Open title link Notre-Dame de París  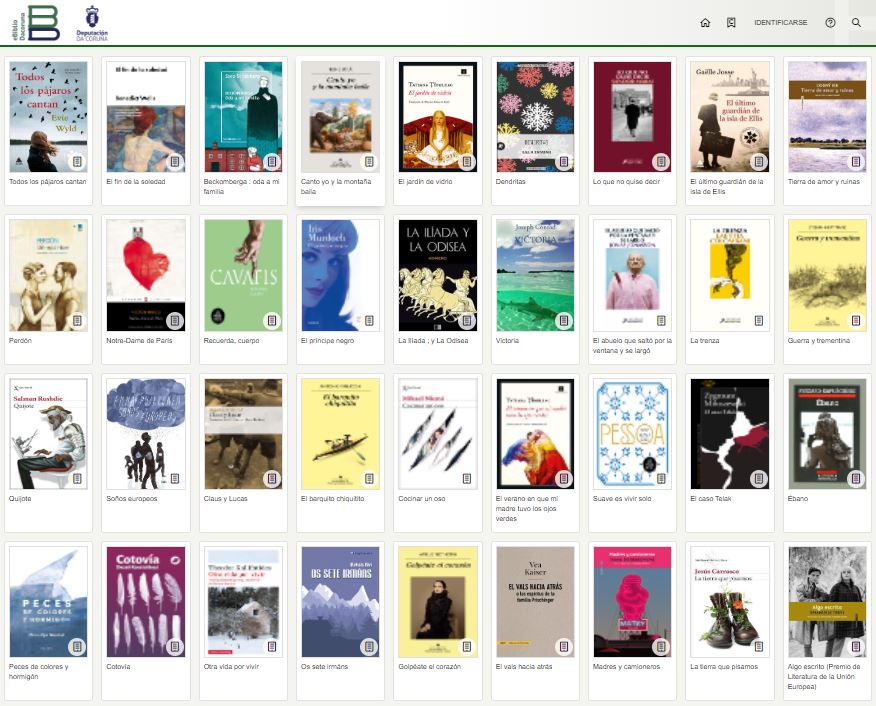(x=139, y=340)
